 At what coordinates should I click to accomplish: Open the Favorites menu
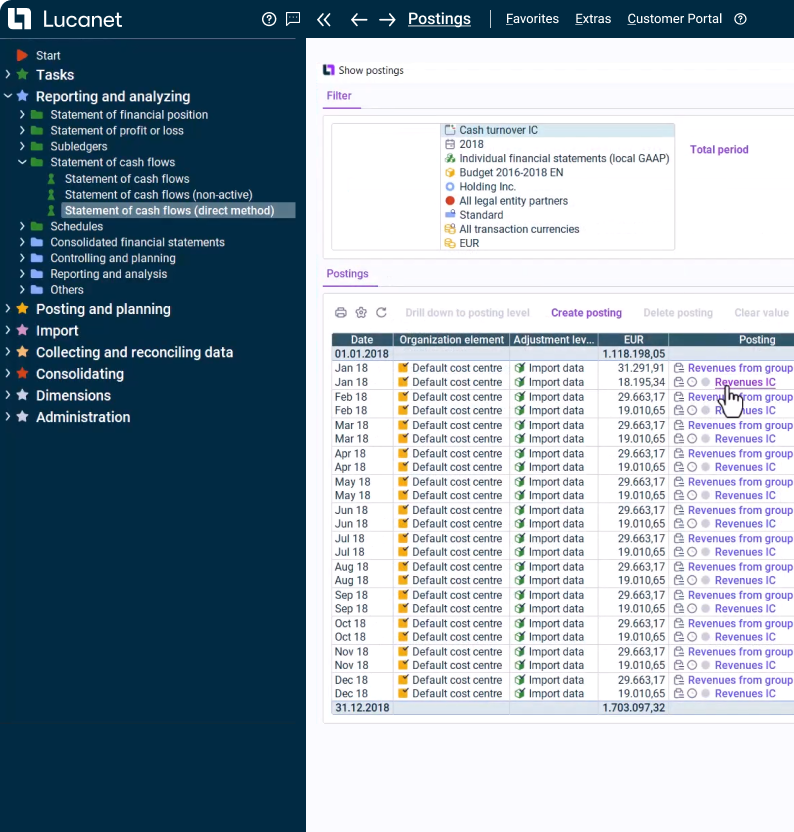coord(532,19)
